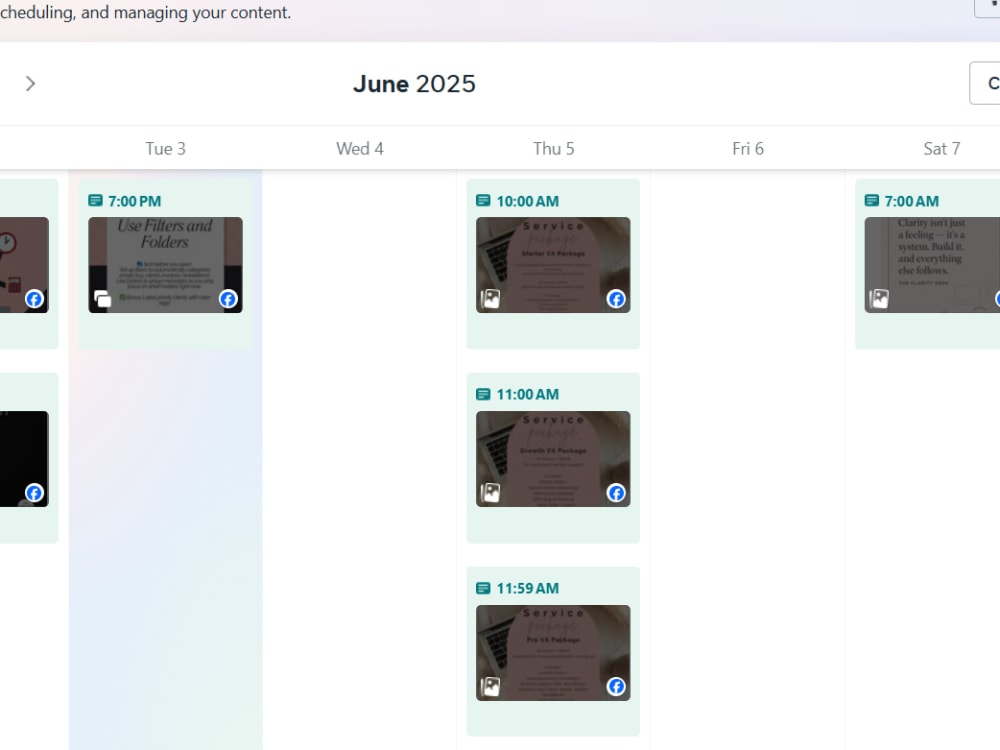1000x750 pixels.
Task: Click the 11:00 AM time label on Thursday
Action: pyautogui.click(x=527, y=394)
